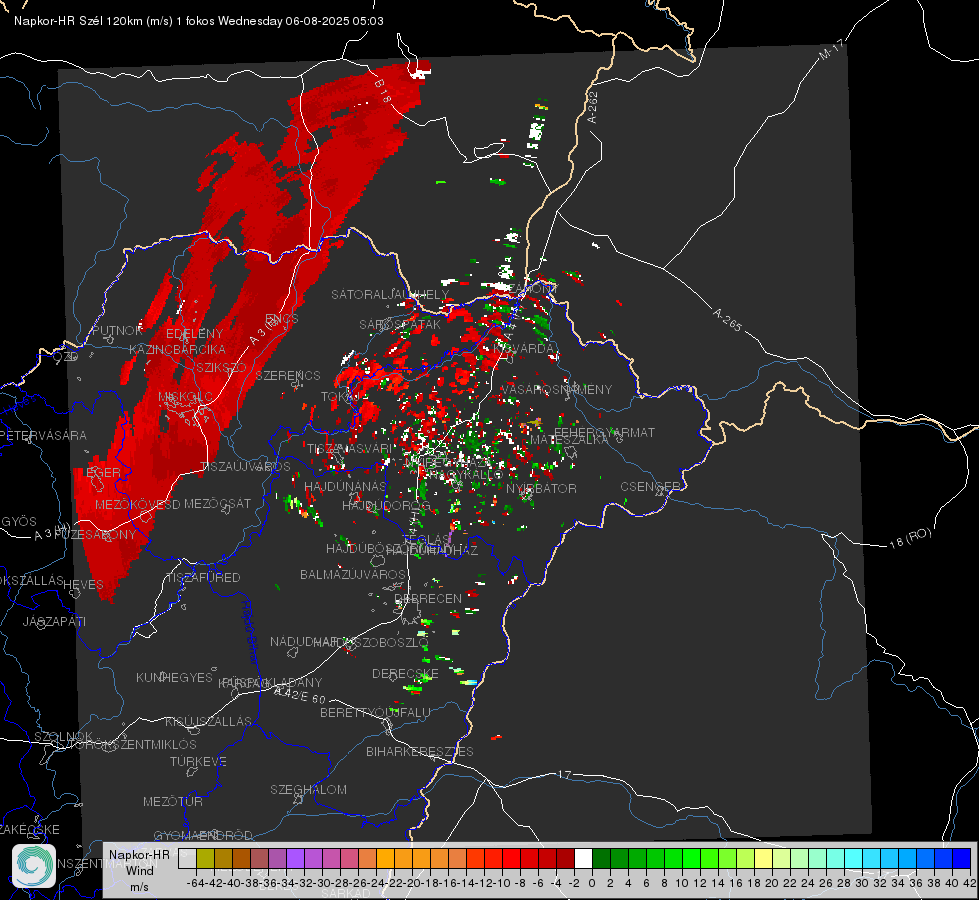Click the DERECSKE label

pos(405,674)
